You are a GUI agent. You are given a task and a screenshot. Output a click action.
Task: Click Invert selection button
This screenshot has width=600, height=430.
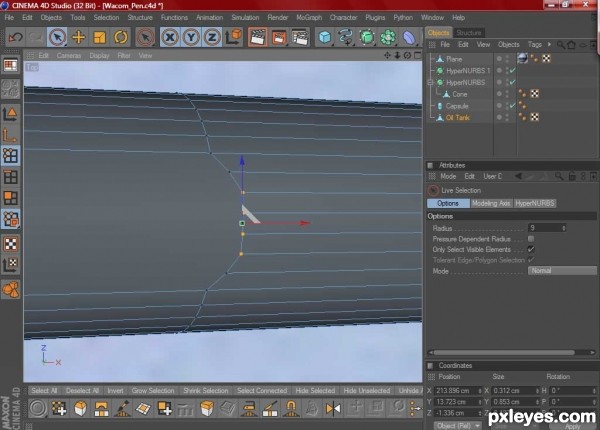point(115,391)
